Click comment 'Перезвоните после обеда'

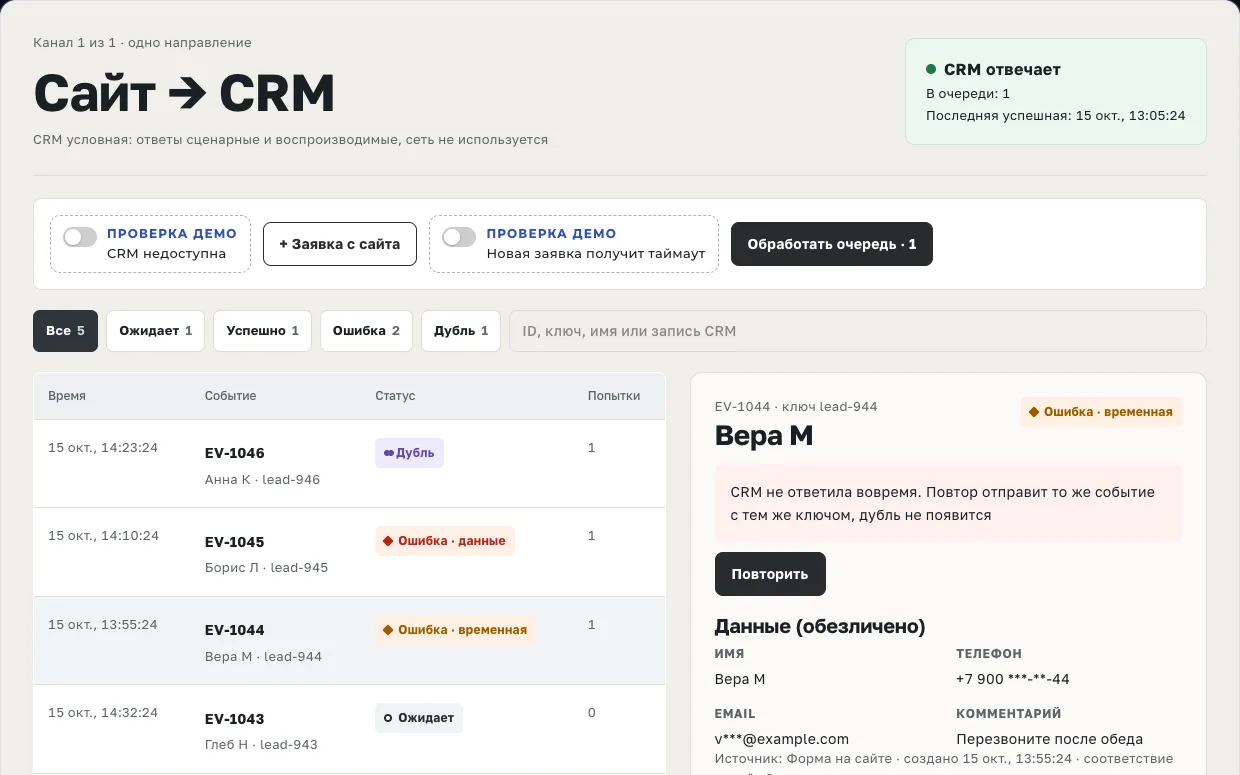[x=1049, y=740]
